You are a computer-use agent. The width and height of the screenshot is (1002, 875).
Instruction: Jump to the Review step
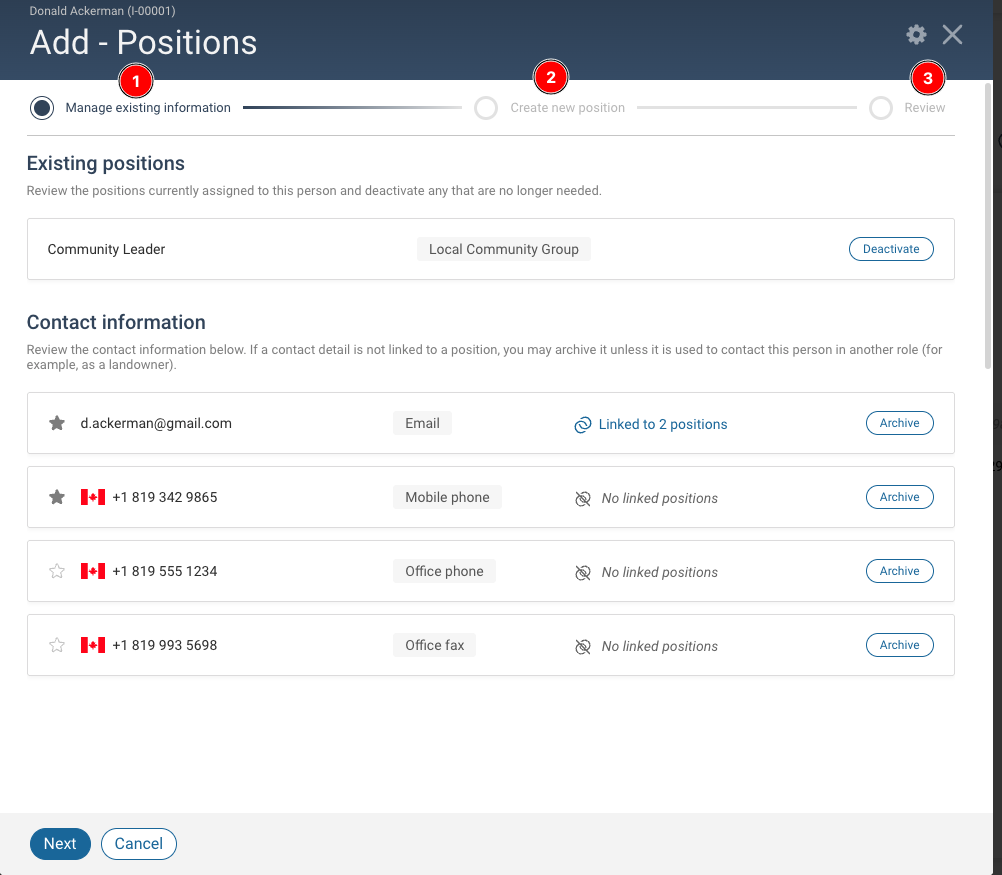point(881,108)
